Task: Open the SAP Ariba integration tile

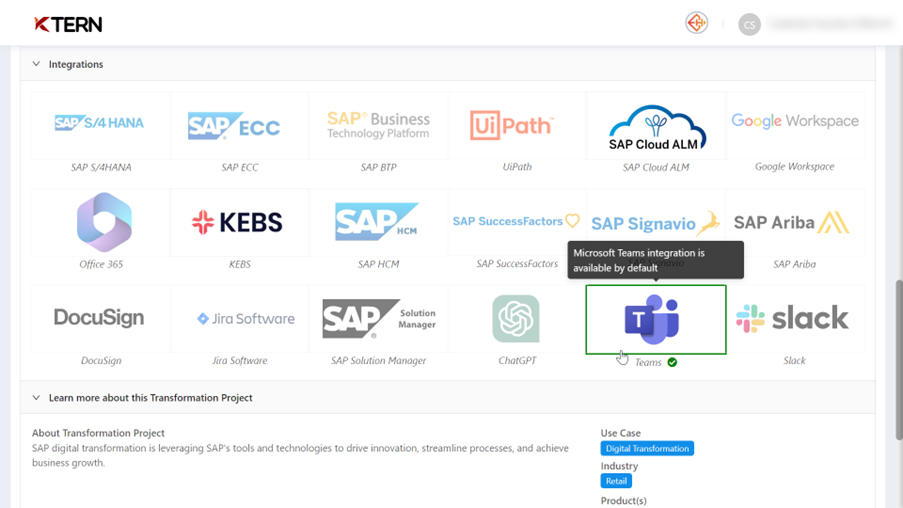Action: (795, 222)
